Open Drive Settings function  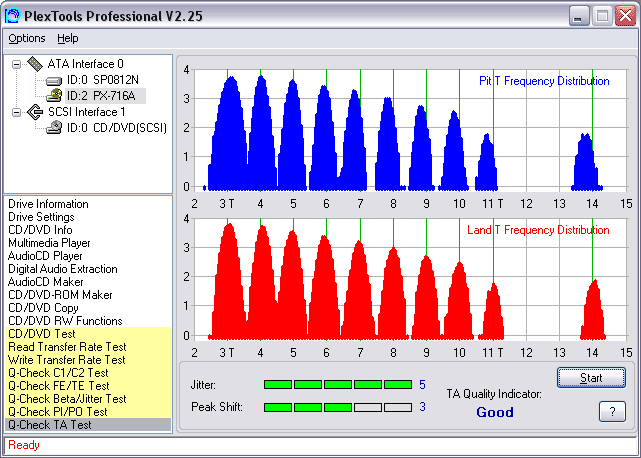(x=41, y=217)
